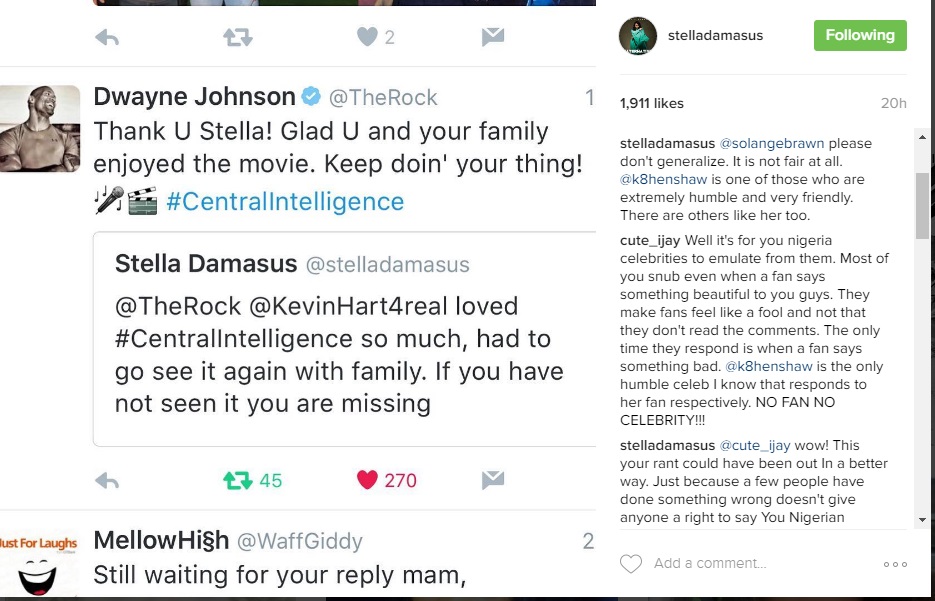Screen dimensions: 935x601
Task: Toggle the green Following button
Action: [x=860, y=35]
